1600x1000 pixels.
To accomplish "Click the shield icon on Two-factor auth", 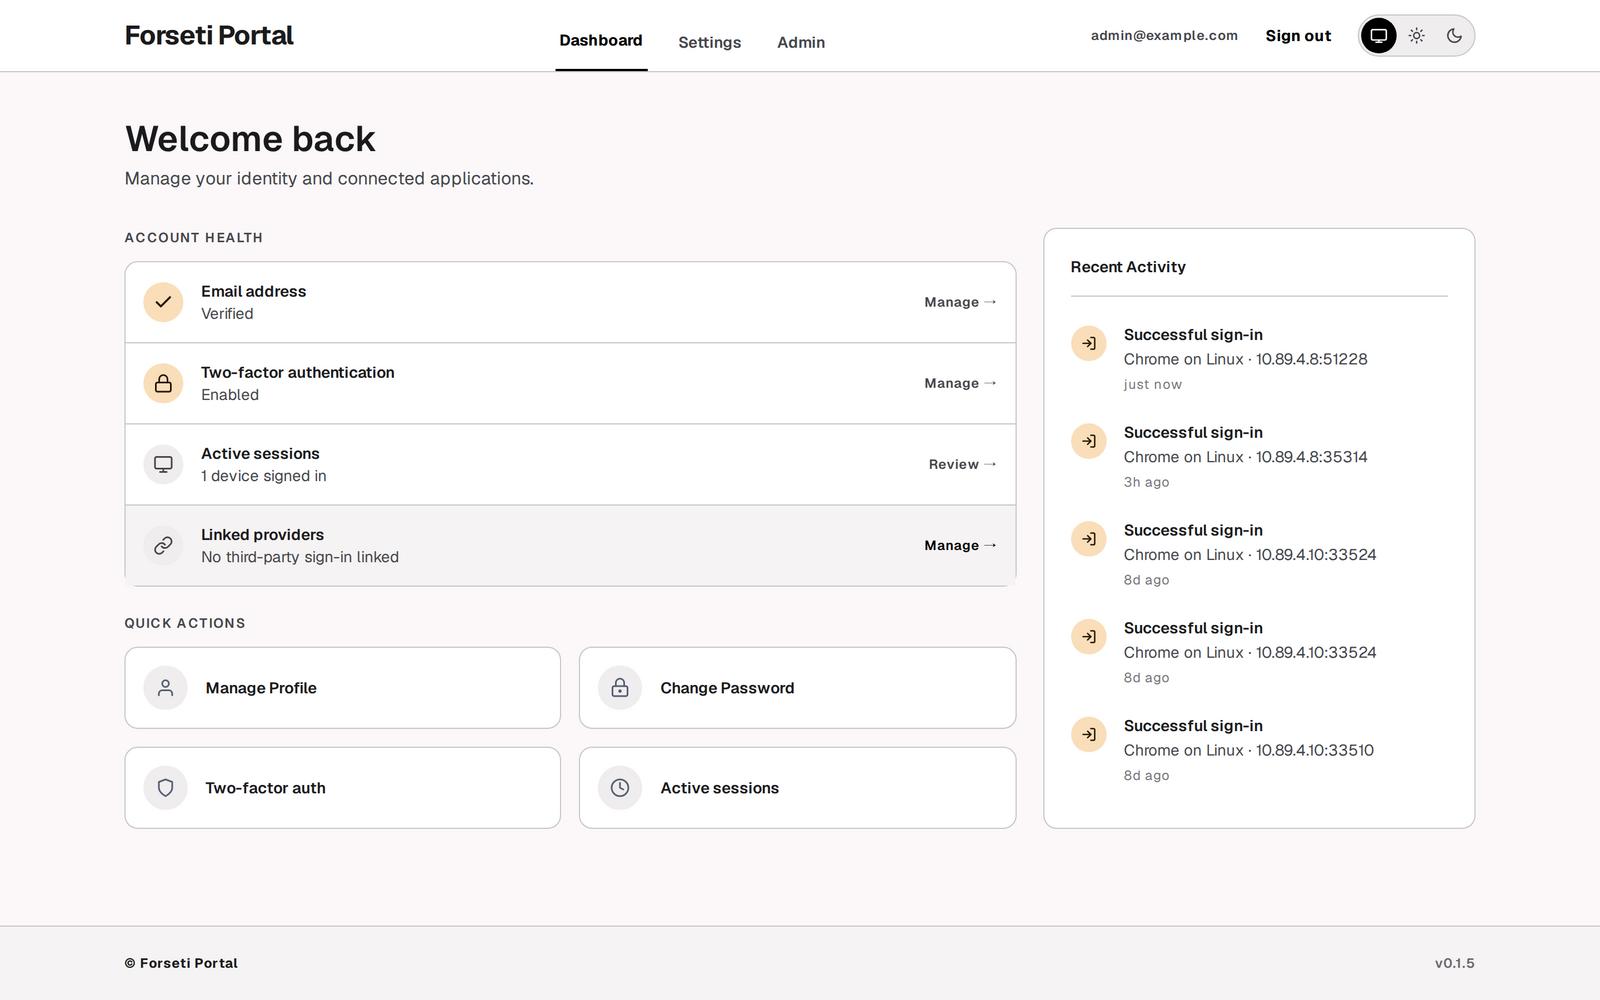I will coord(166,788).
